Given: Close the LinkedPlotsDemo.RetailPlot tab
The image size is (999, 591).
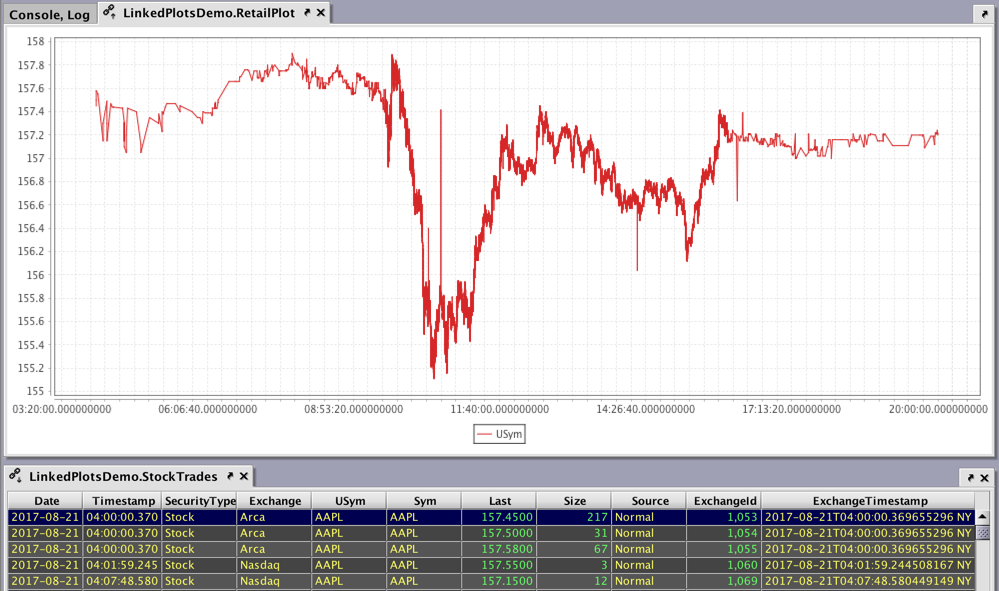Looking at the screenshot, I should tap(320, 13).
